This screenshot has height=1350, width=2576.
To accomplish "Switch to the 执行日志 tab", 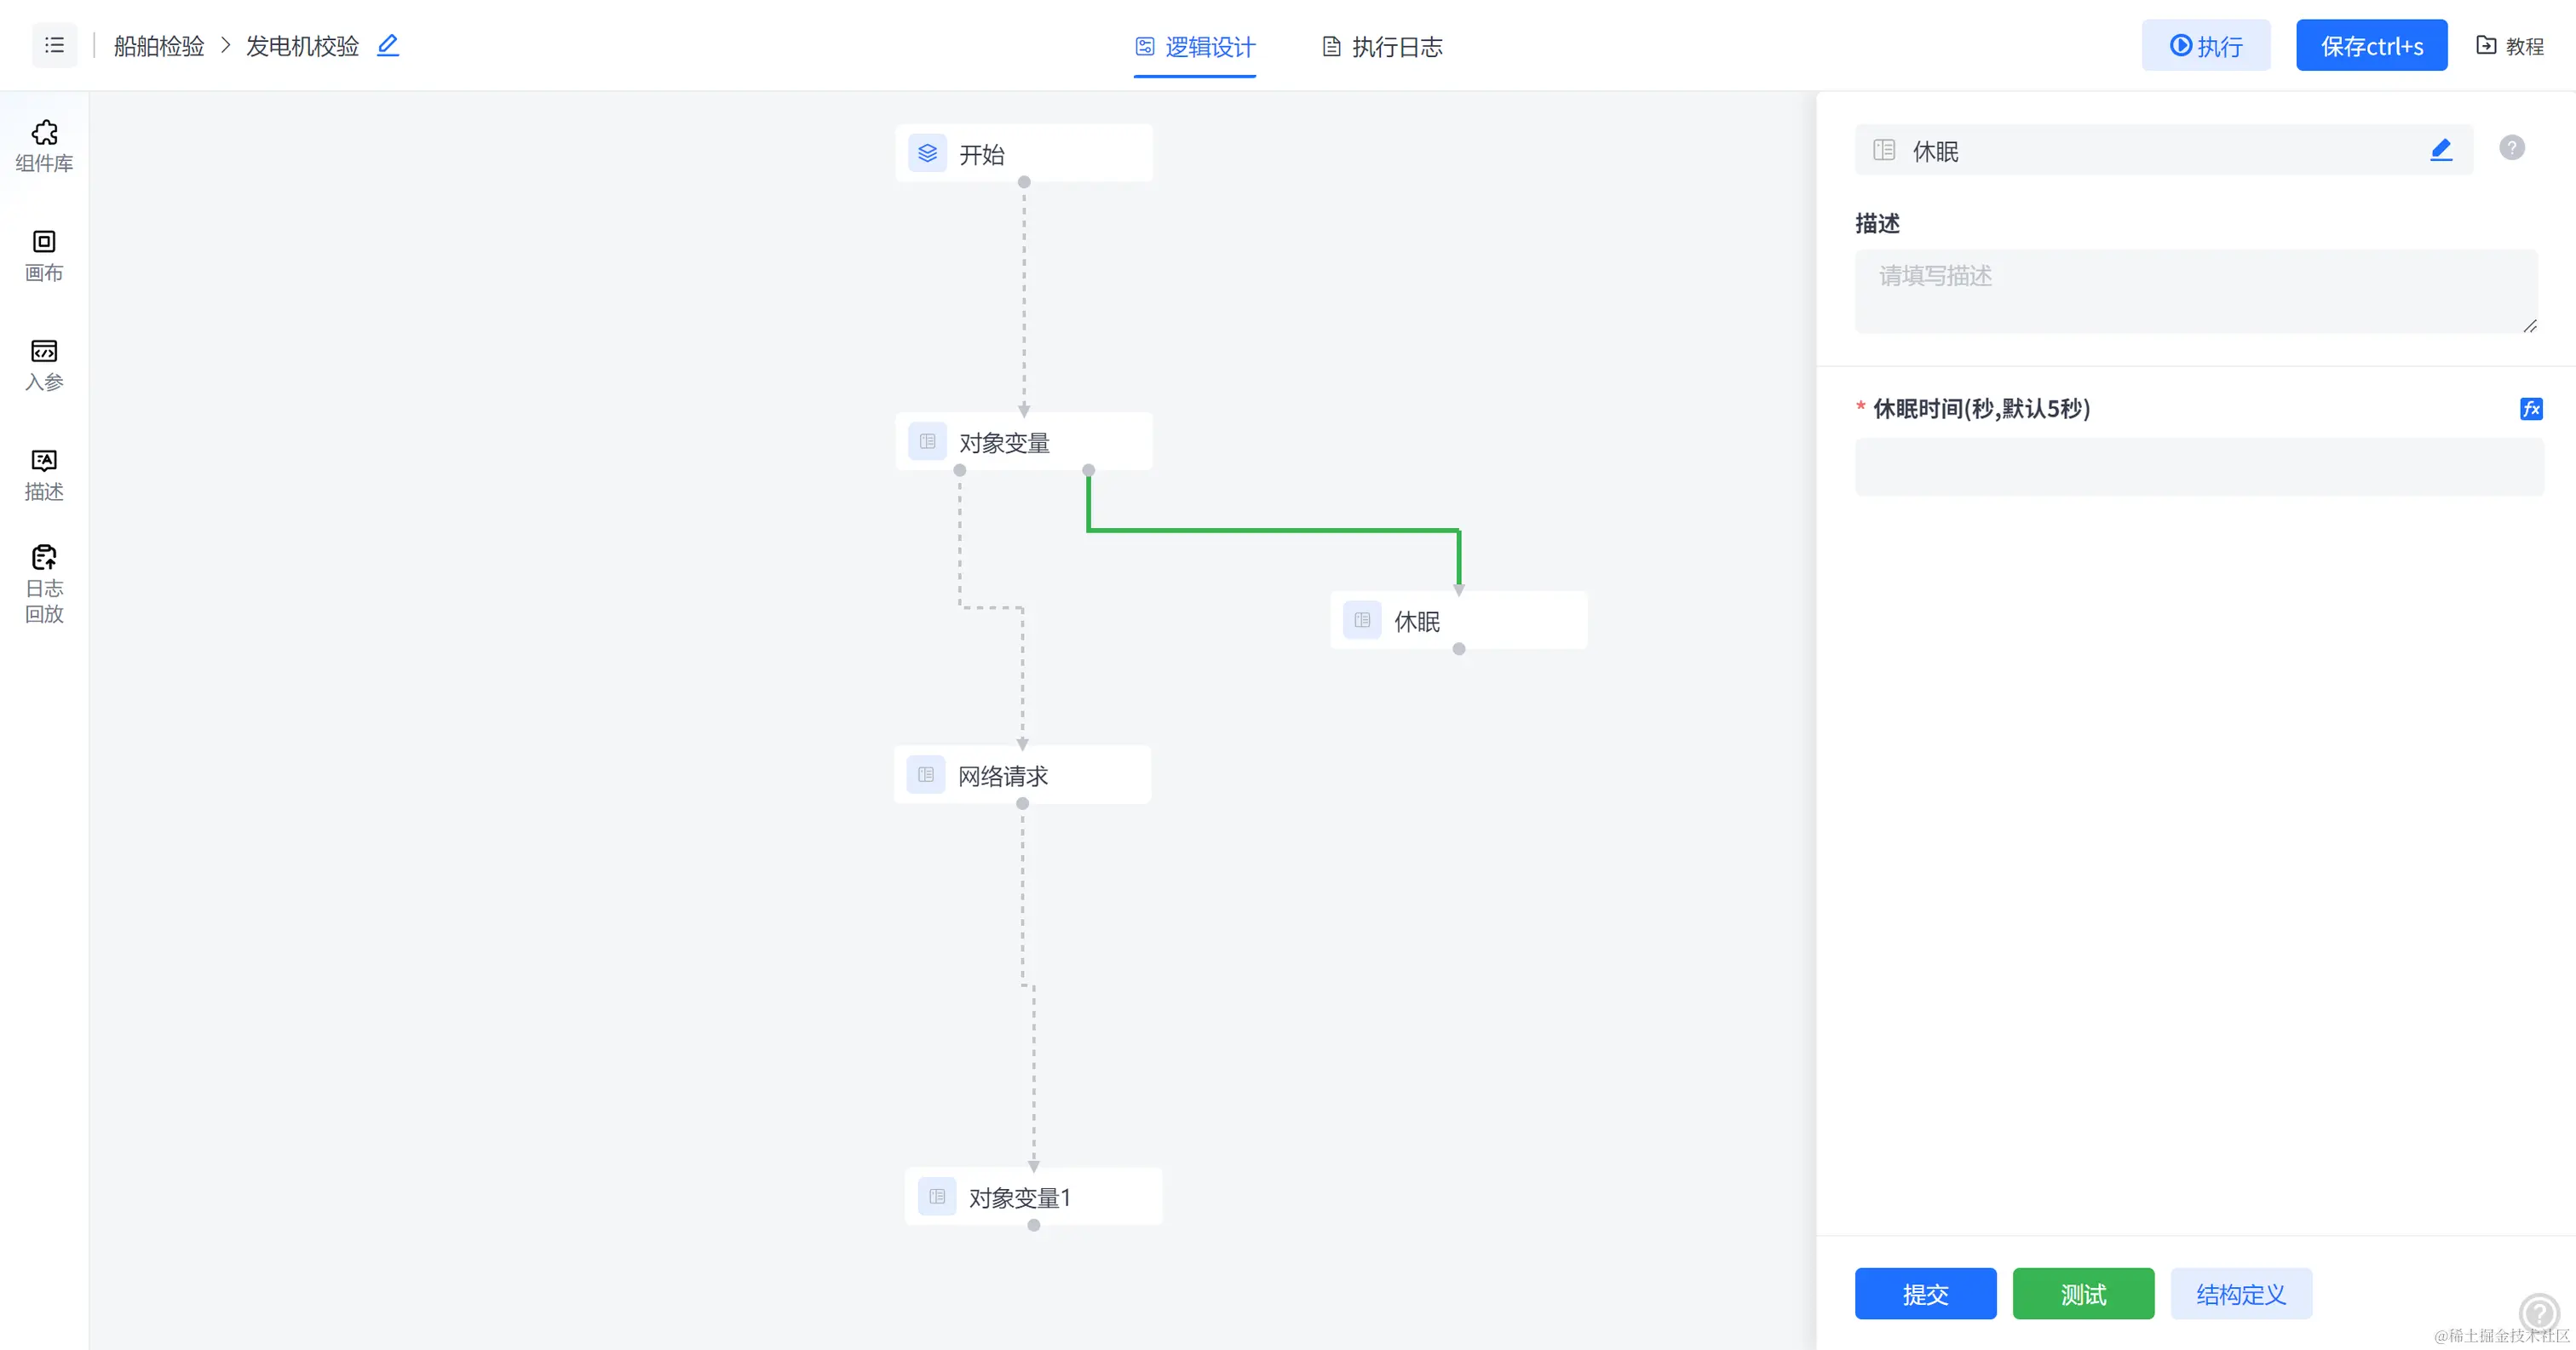I will coord(1383,47).
